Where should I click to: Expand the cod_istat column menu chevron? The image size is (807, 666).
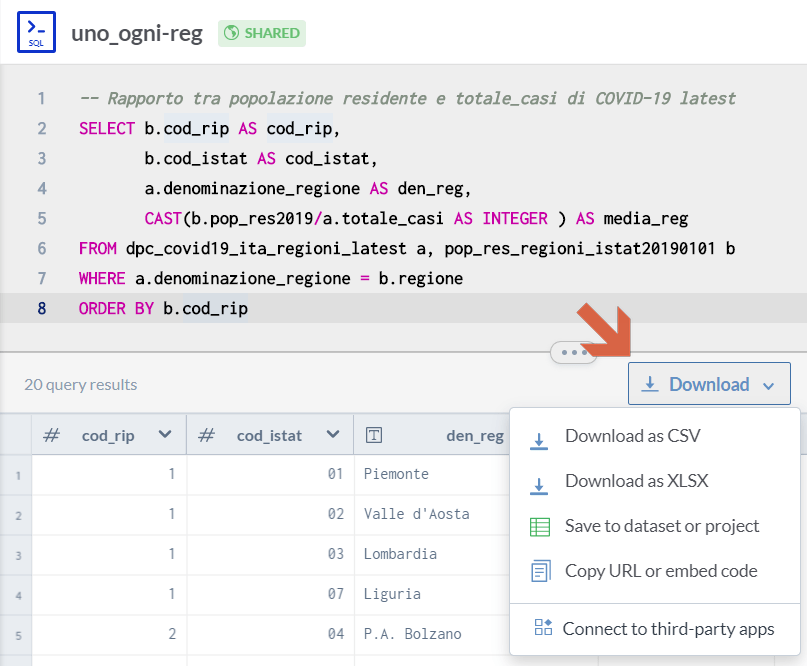click(x=332, y=435)
